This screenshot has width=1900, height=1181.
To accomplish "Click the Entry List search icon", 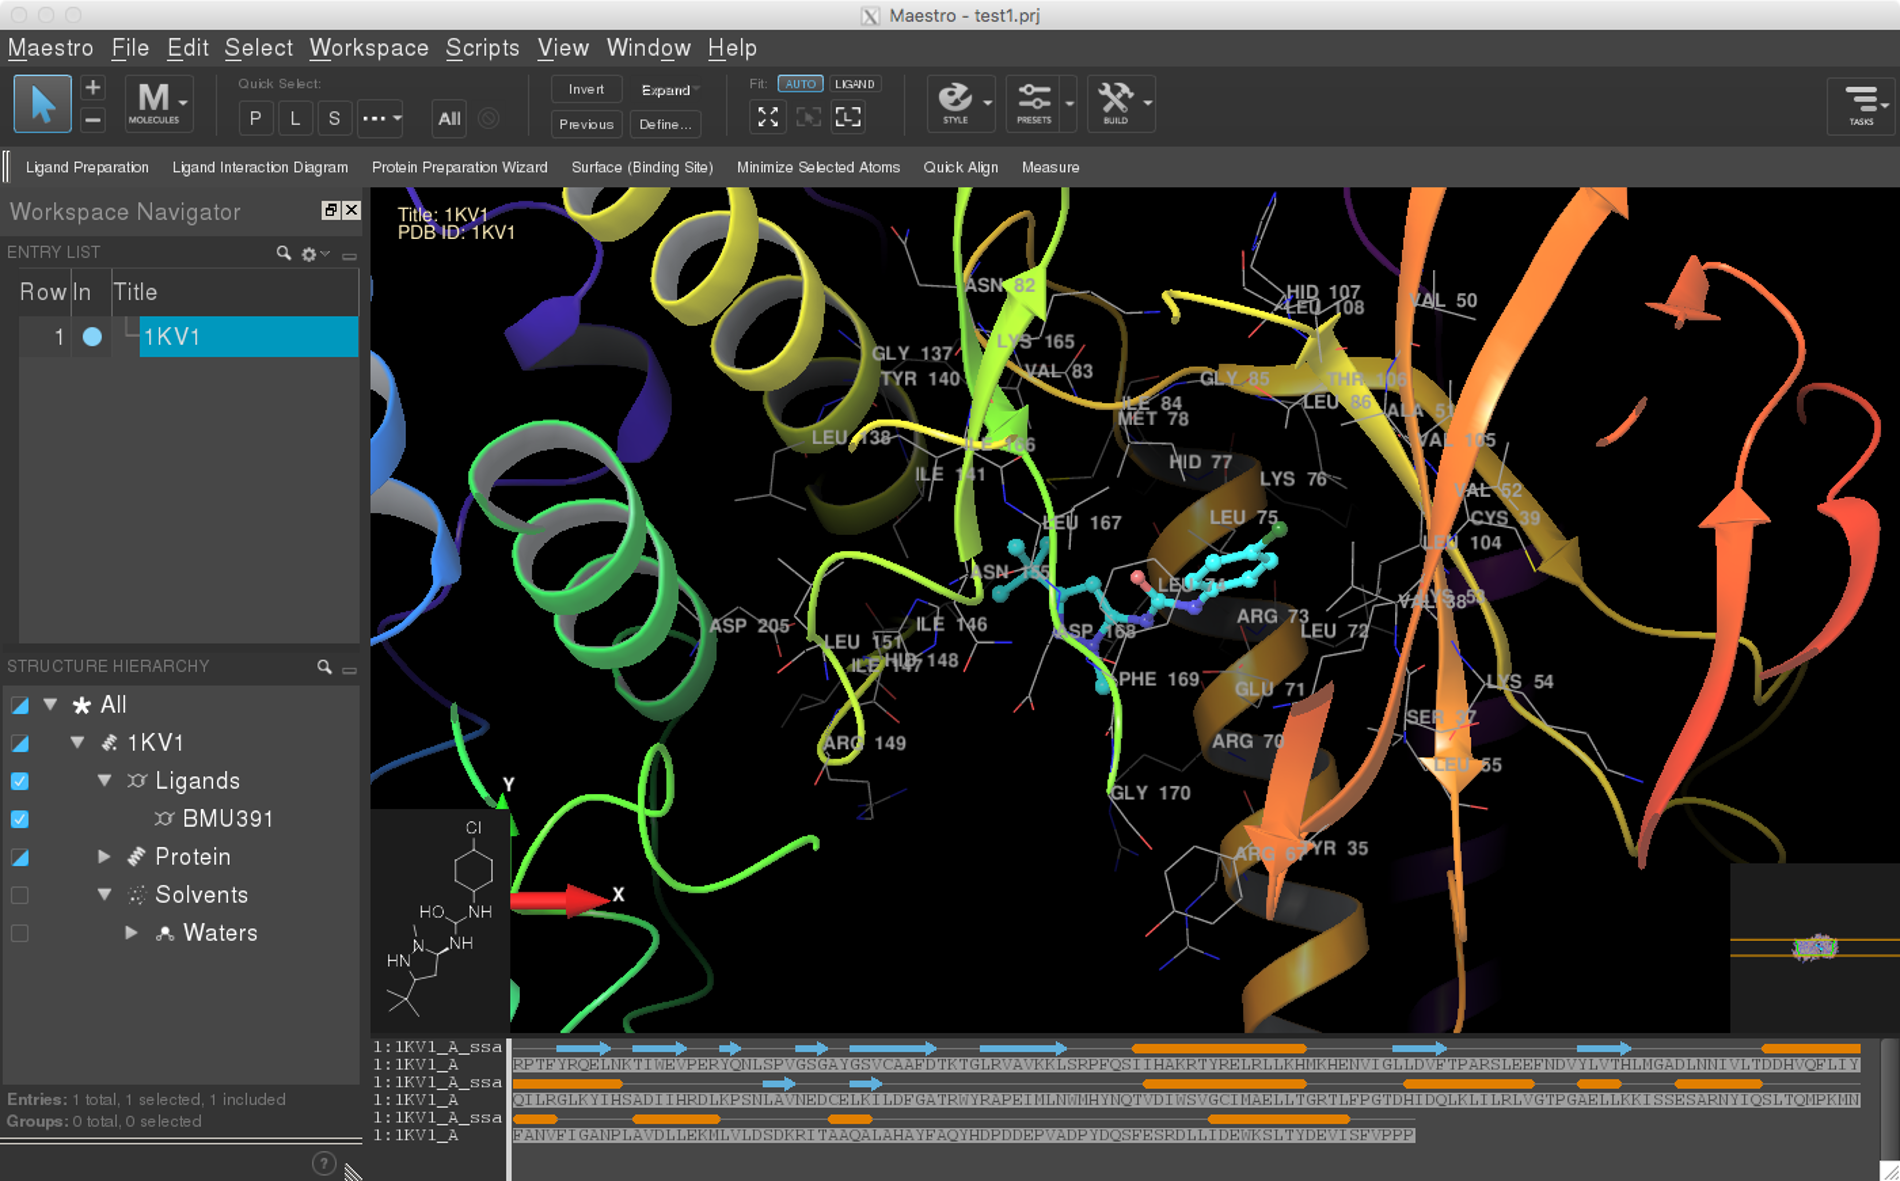I will click(x=284, y=254).
